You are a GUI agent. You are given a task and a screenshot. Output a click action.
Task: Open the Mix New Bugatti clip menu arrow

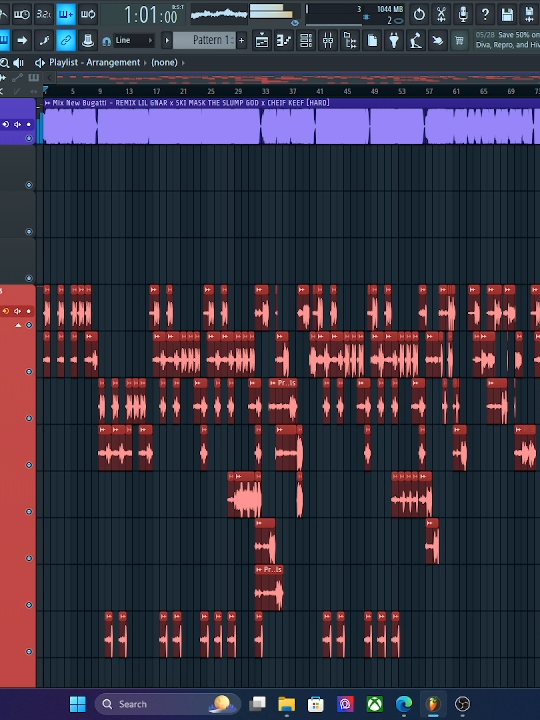[47, 103]
